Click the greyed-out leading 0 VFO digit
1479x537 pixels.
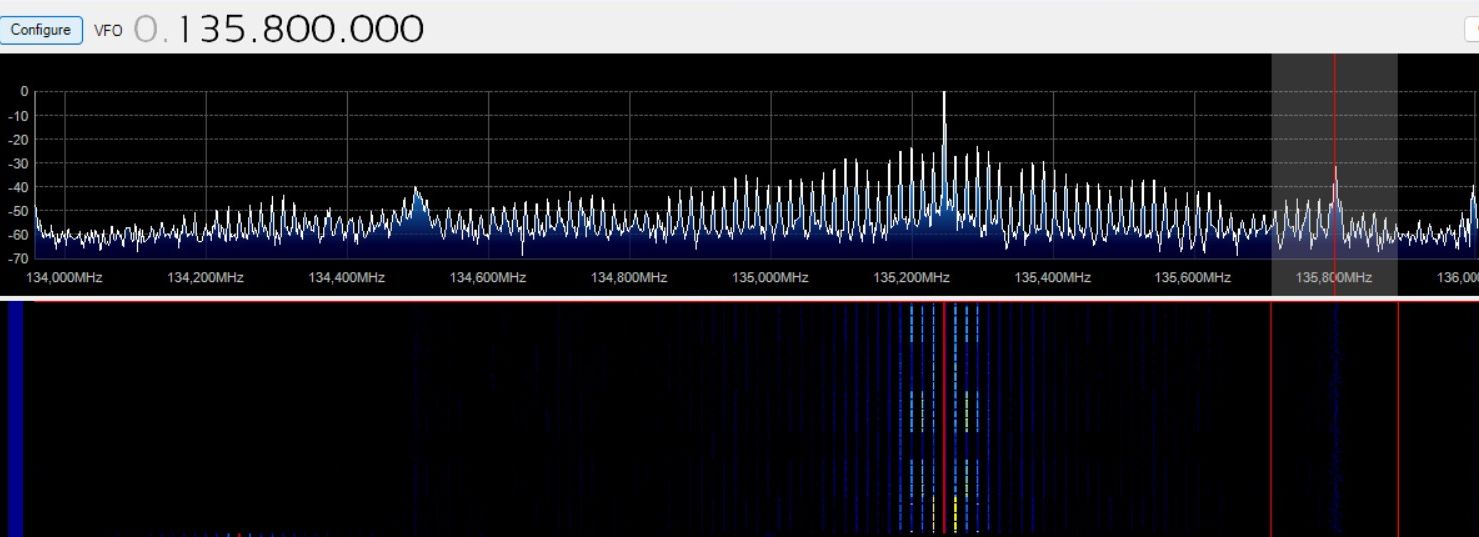click(146, 29)
